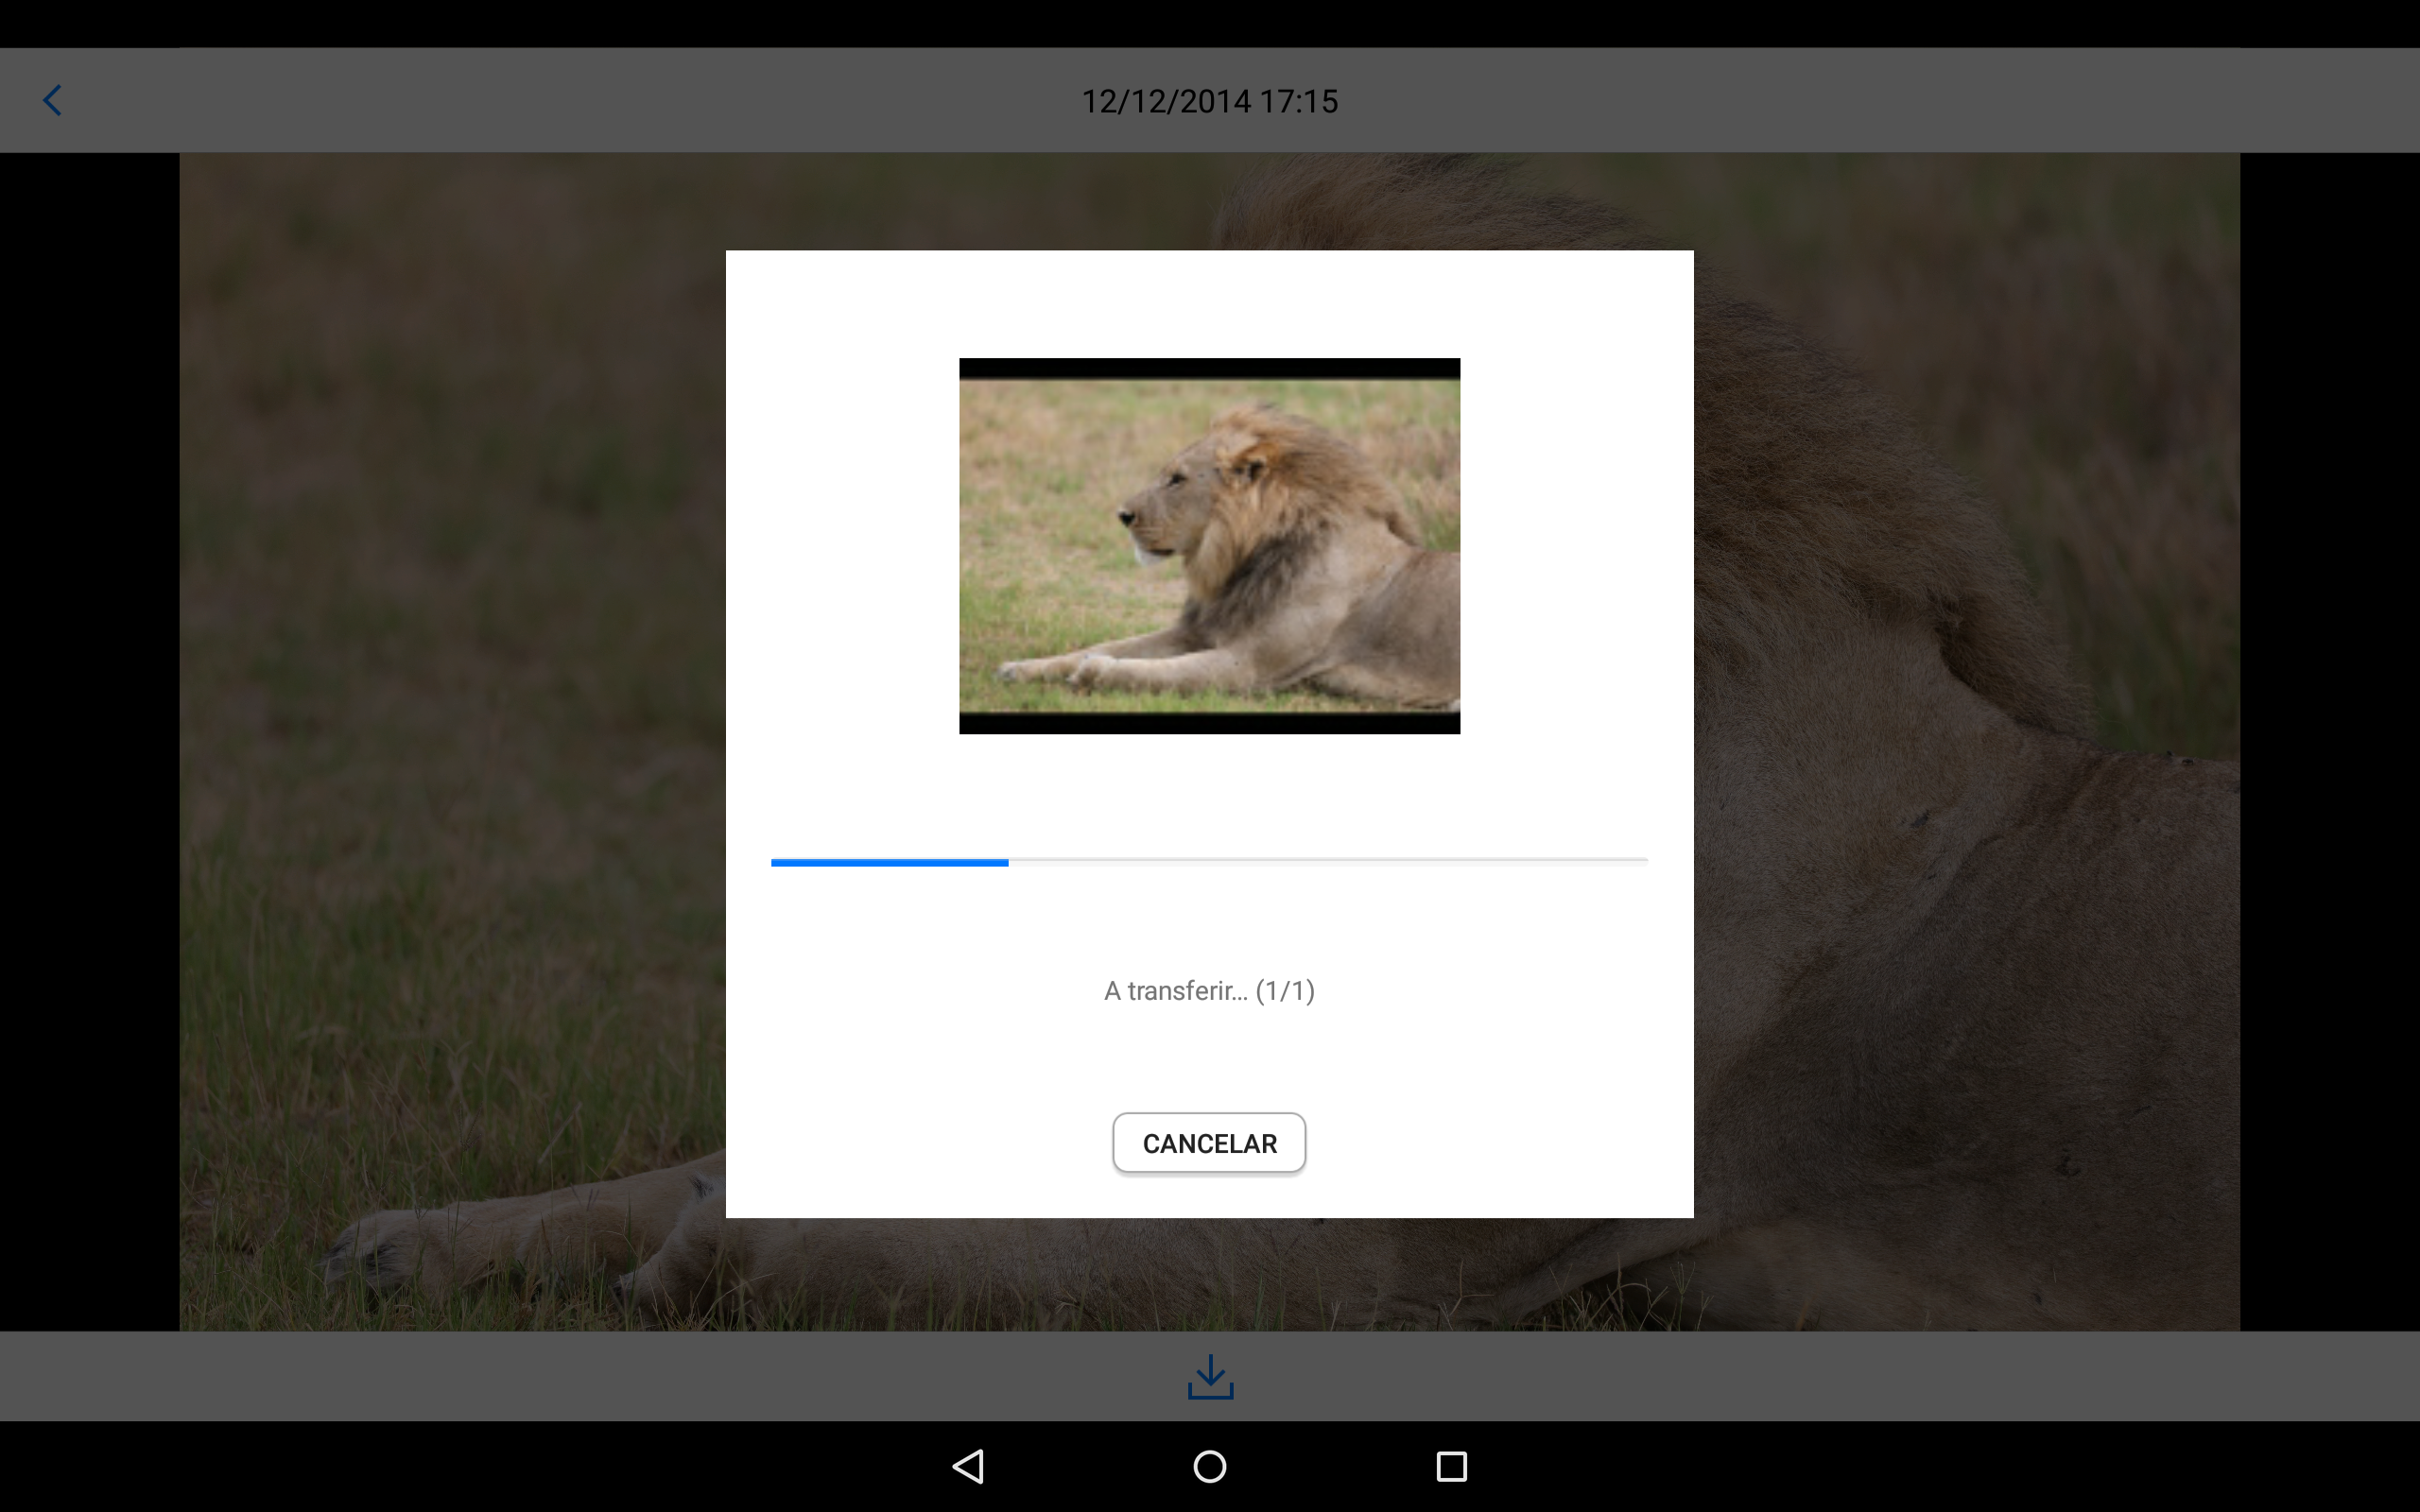2420x1512 pixels.
Task: Click the 12/12/2014 17:15 title text
Action: click(x=1209, y=101)
